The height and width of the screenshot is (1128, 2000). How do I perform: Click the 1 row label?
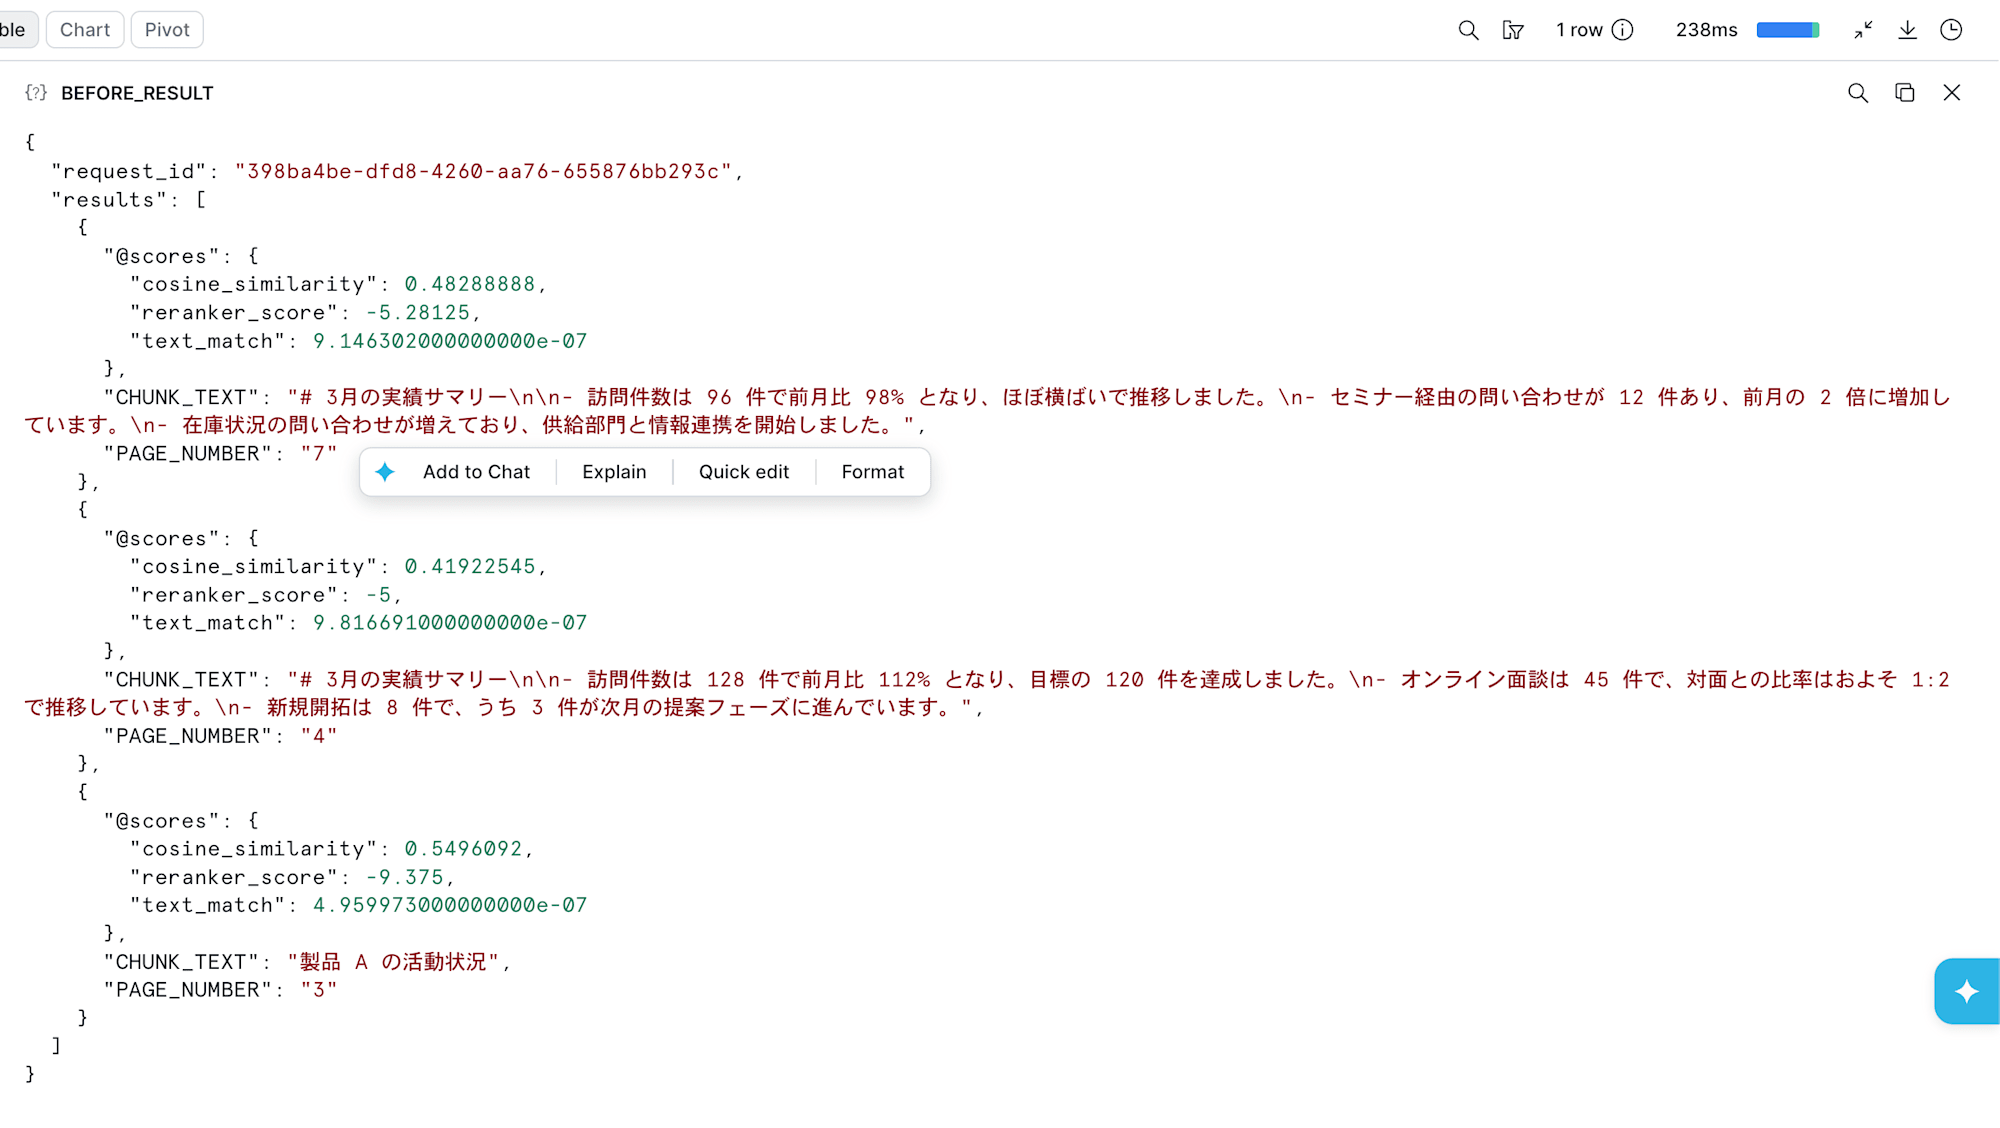[x=1579, y=30]
